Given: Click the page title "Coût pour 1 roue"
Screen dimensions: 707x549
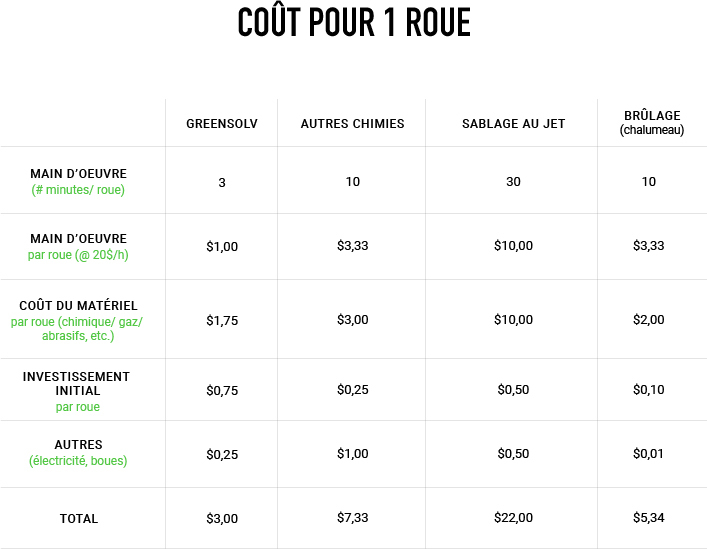Looking at the screenshot, I should (353, 24).
